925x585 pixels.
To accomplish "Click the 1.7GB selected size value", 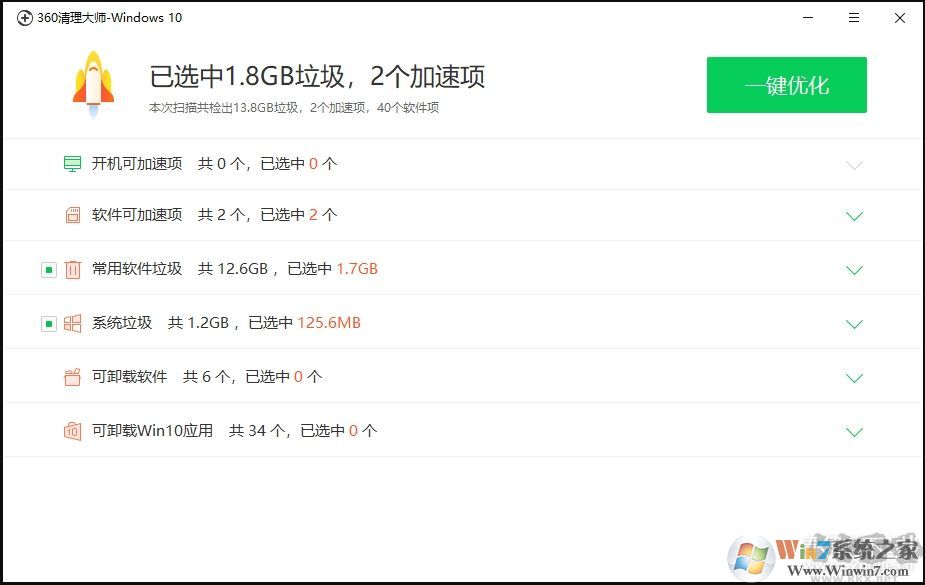I will (x=357, y=269).
